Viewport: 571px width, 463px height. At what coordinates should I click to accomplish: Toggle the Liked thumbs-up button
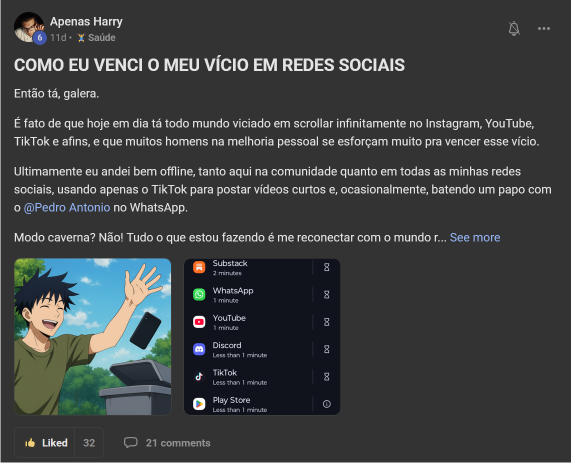click(x=44, y=443)
